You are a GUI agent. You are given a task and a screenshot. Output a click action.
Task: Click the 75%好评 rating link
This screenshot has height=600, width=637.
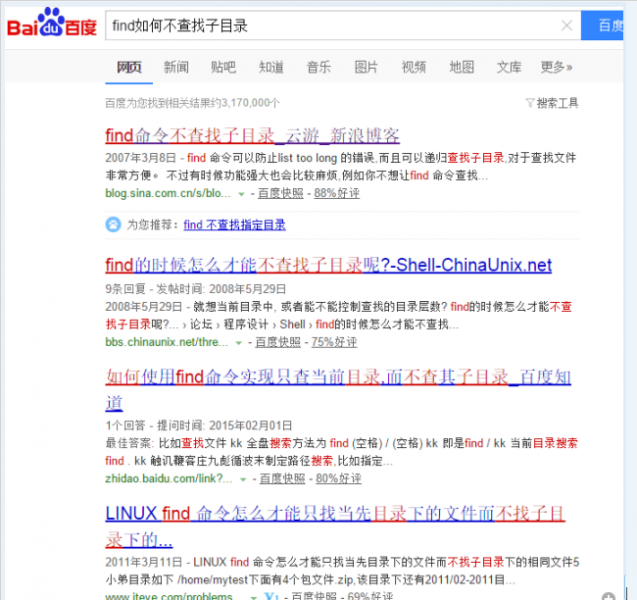(334, 342)
